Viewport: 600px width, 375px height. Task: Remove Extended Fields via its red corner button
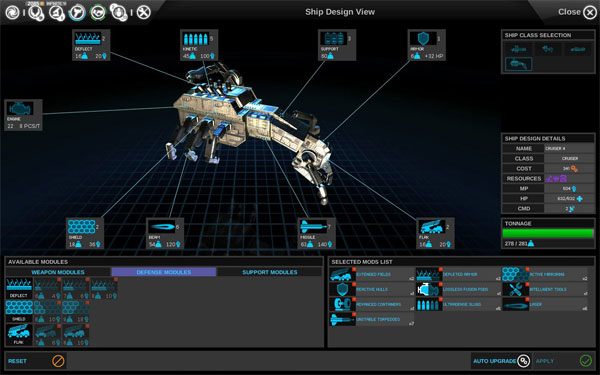click(354, 270)
